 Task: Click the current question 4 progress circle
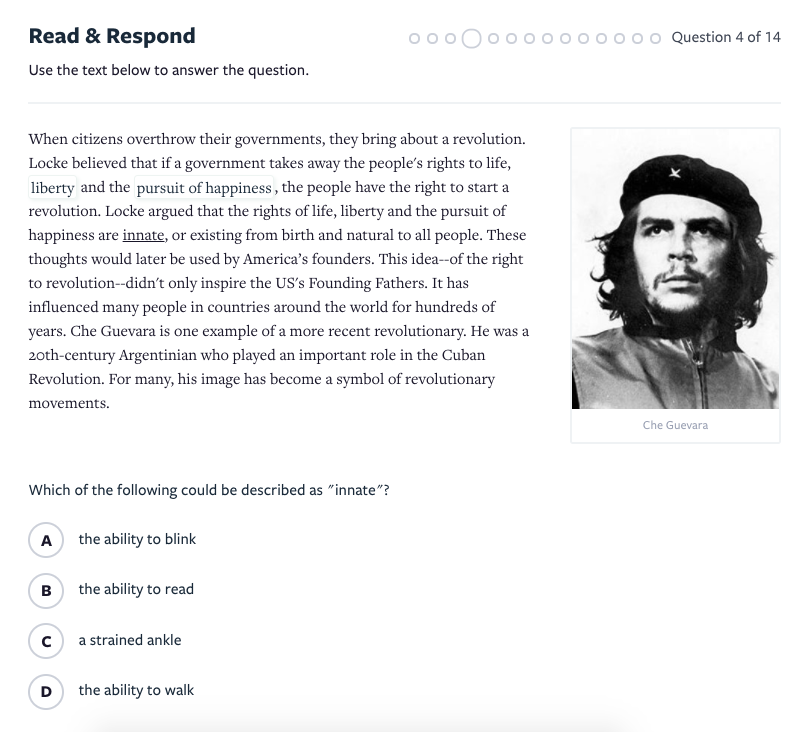coord(471,39)
